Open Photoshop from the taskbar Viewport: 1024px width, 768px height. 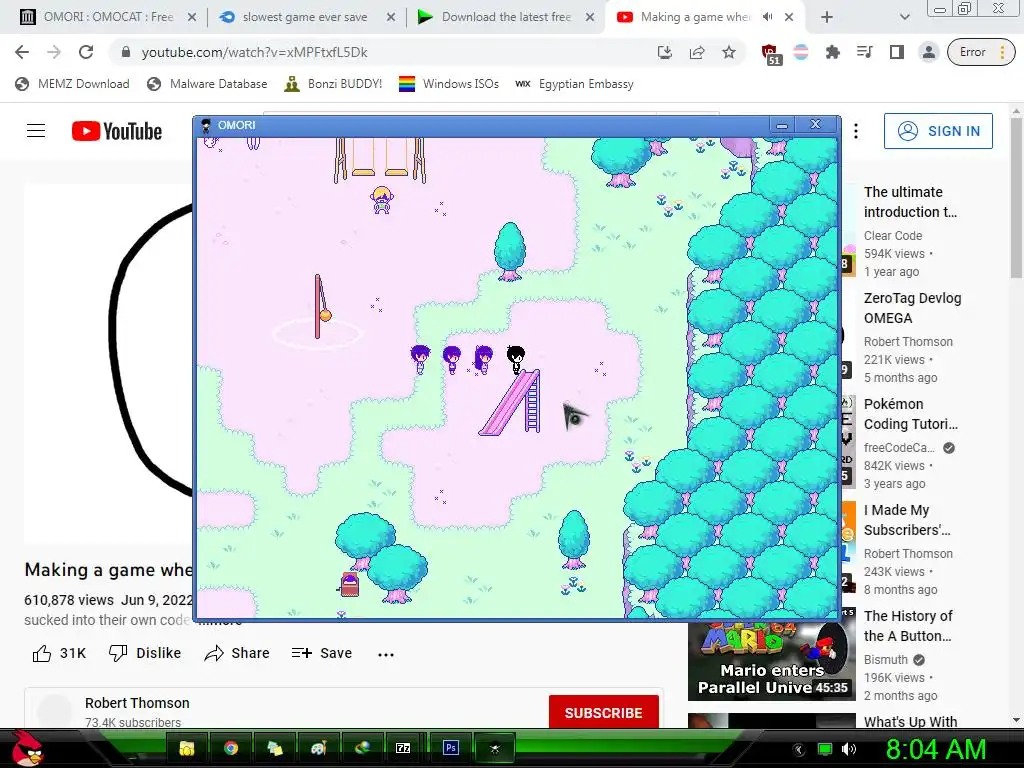[x=451, y=748]
